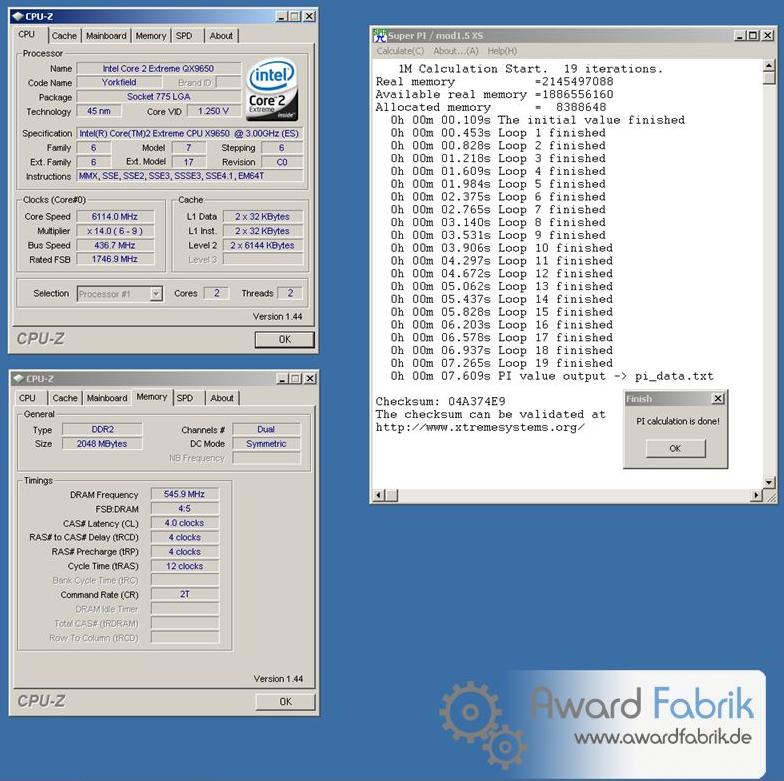
Task: Switch to Mainboard tab in bottom CPU-Z window
Action: pyautogui.click(x=107, y=398)
